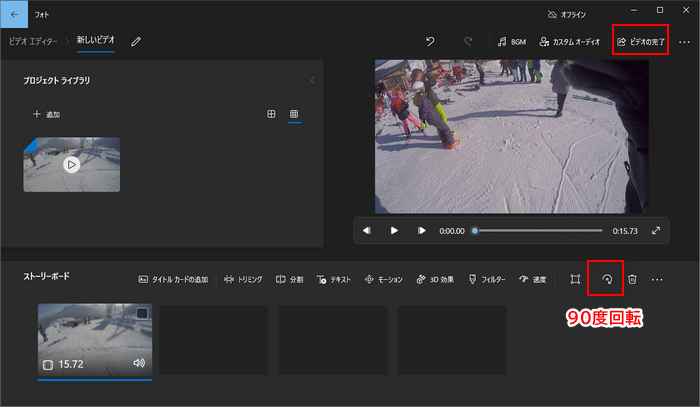Open the フィルター tool

pyautogui.click(x=487, y=279)
